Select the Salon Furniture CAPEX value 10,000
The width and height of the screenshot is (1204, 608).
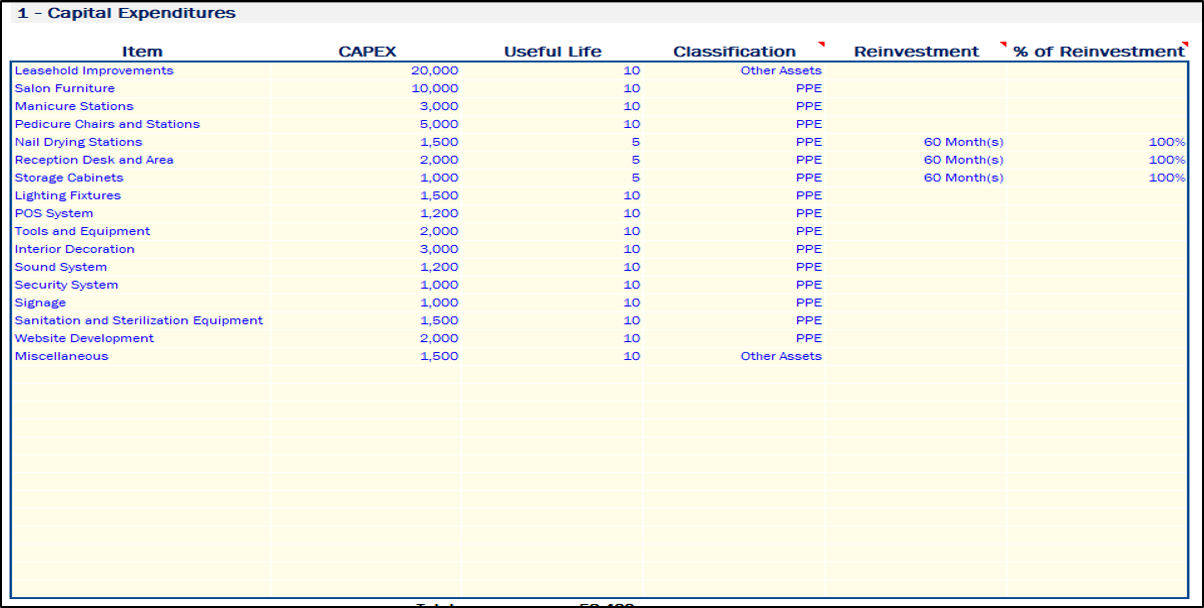(x=434, y=89)
